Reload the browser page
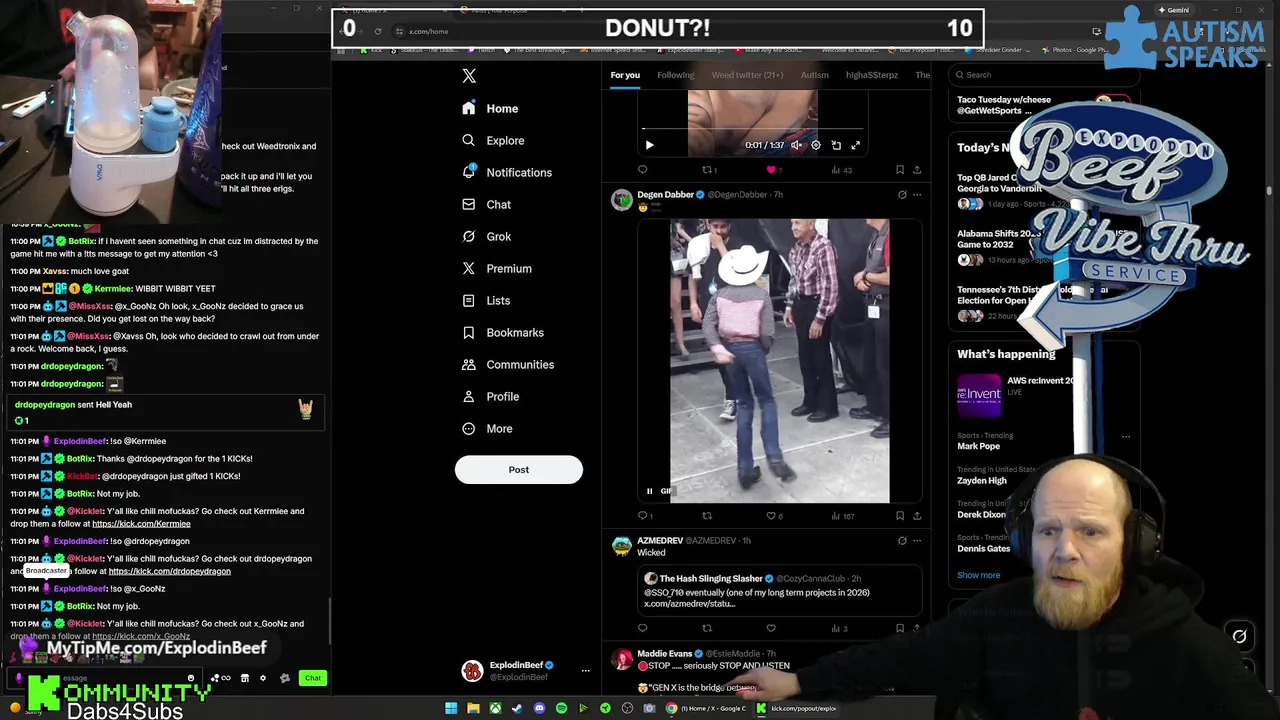 (x=378, y=31)
